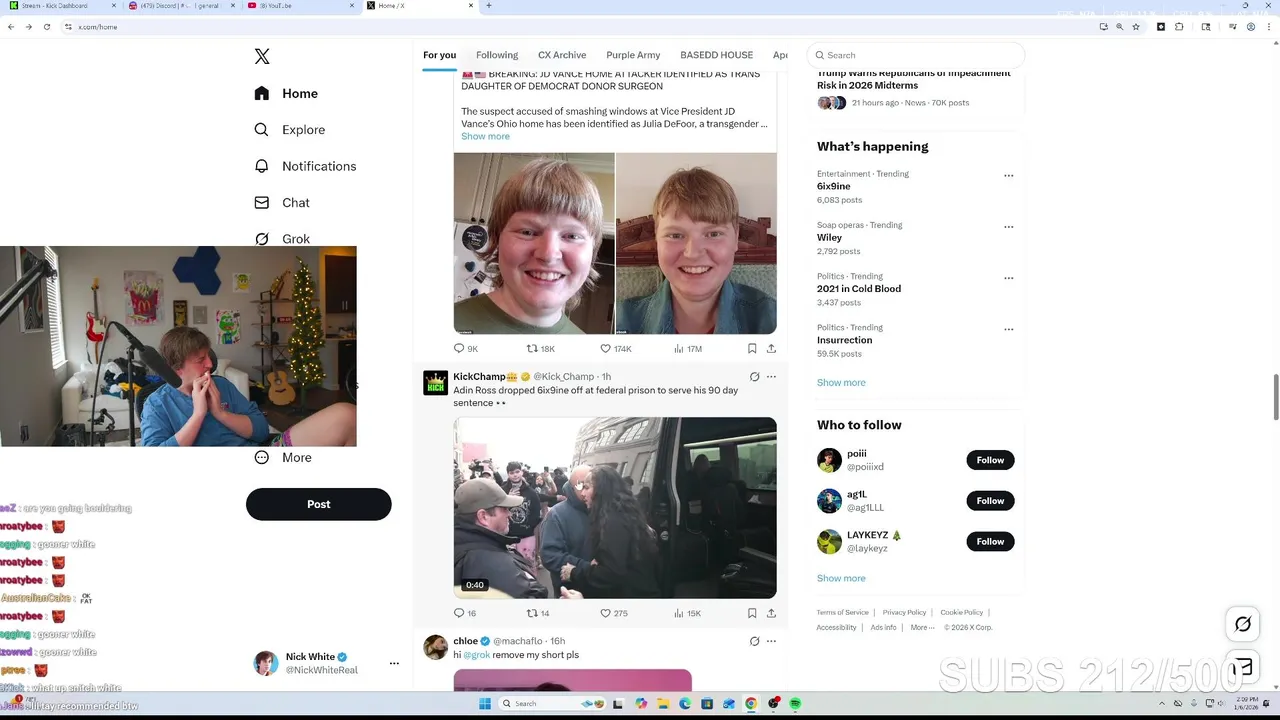Screen dimensions: 1280x720
Task: Open left photo in JD Vance post
Action: pyautogui.click(x=534, y=243)
